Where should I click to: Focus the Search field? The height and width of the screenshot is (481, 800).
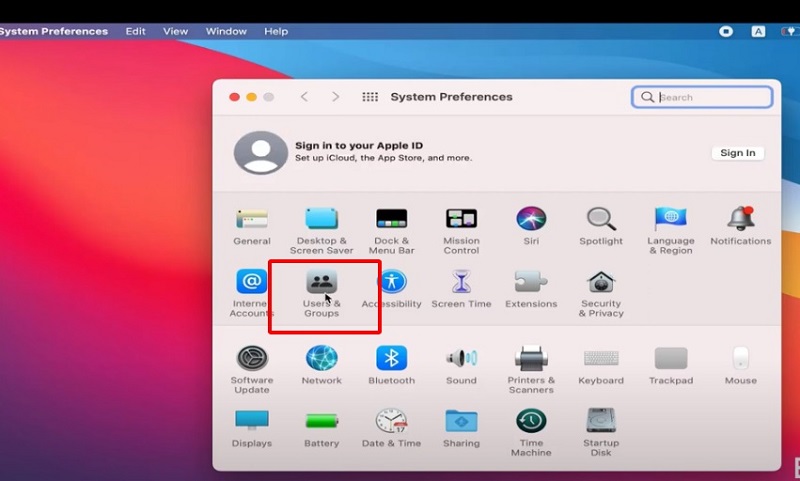[x=702, y=97]
